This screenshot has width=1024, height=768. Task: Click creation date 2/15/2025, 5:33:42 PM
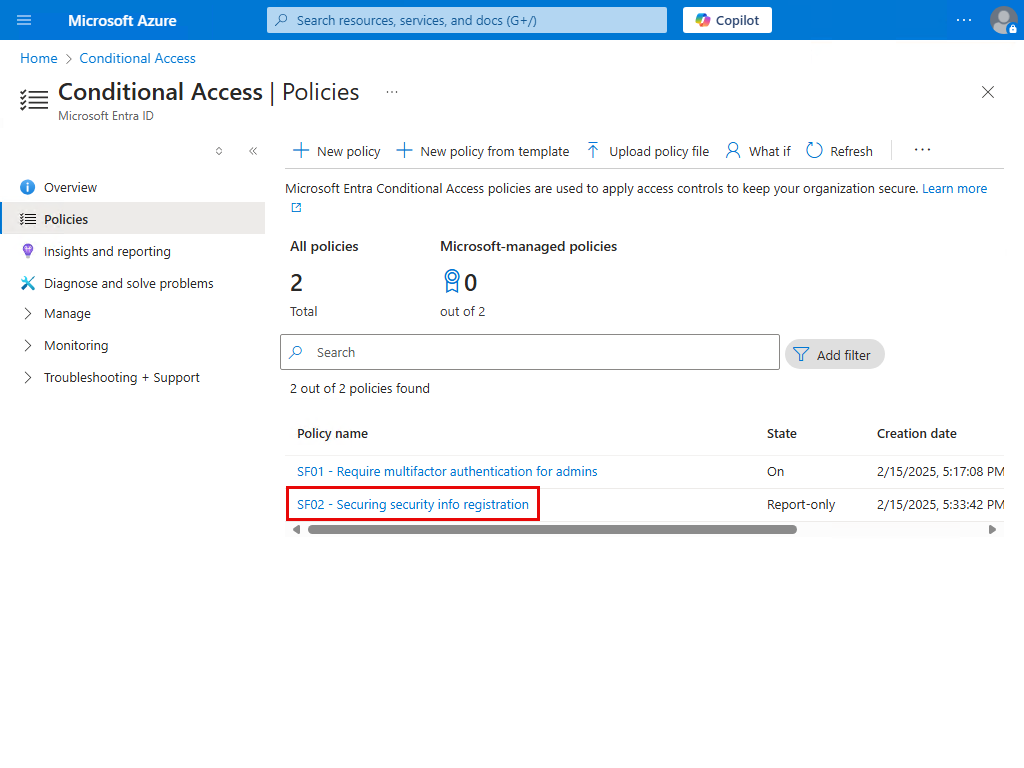click(x=940, y=504)
